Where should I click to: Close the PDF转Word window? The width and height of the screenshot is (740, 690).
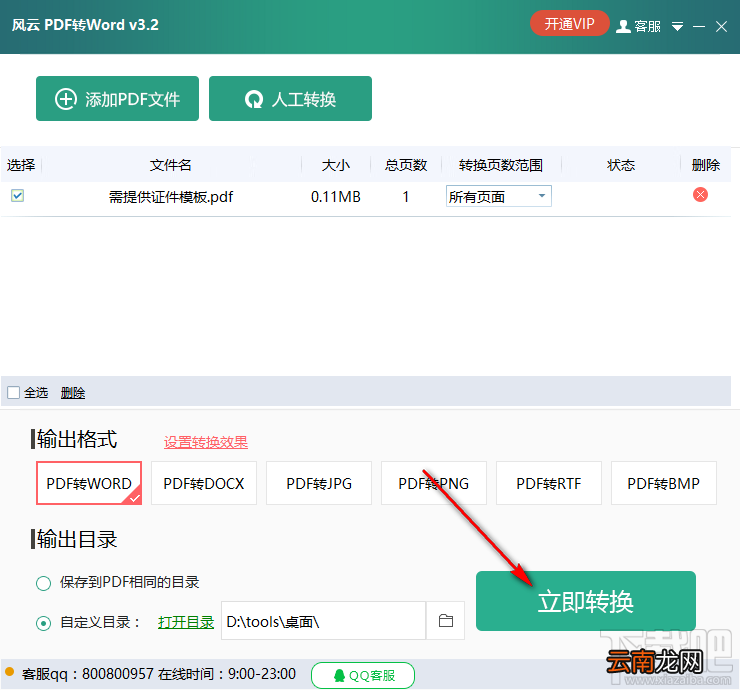pos(721,26)
